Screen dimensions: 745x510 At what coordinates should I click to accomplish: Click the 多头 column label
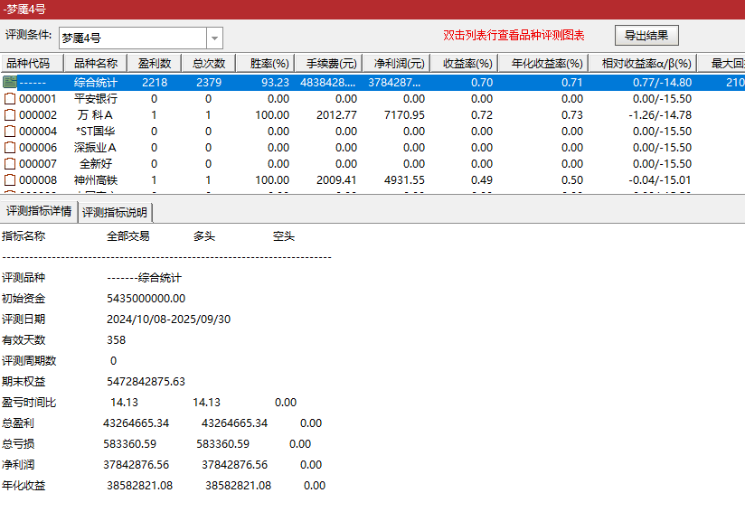204,236
